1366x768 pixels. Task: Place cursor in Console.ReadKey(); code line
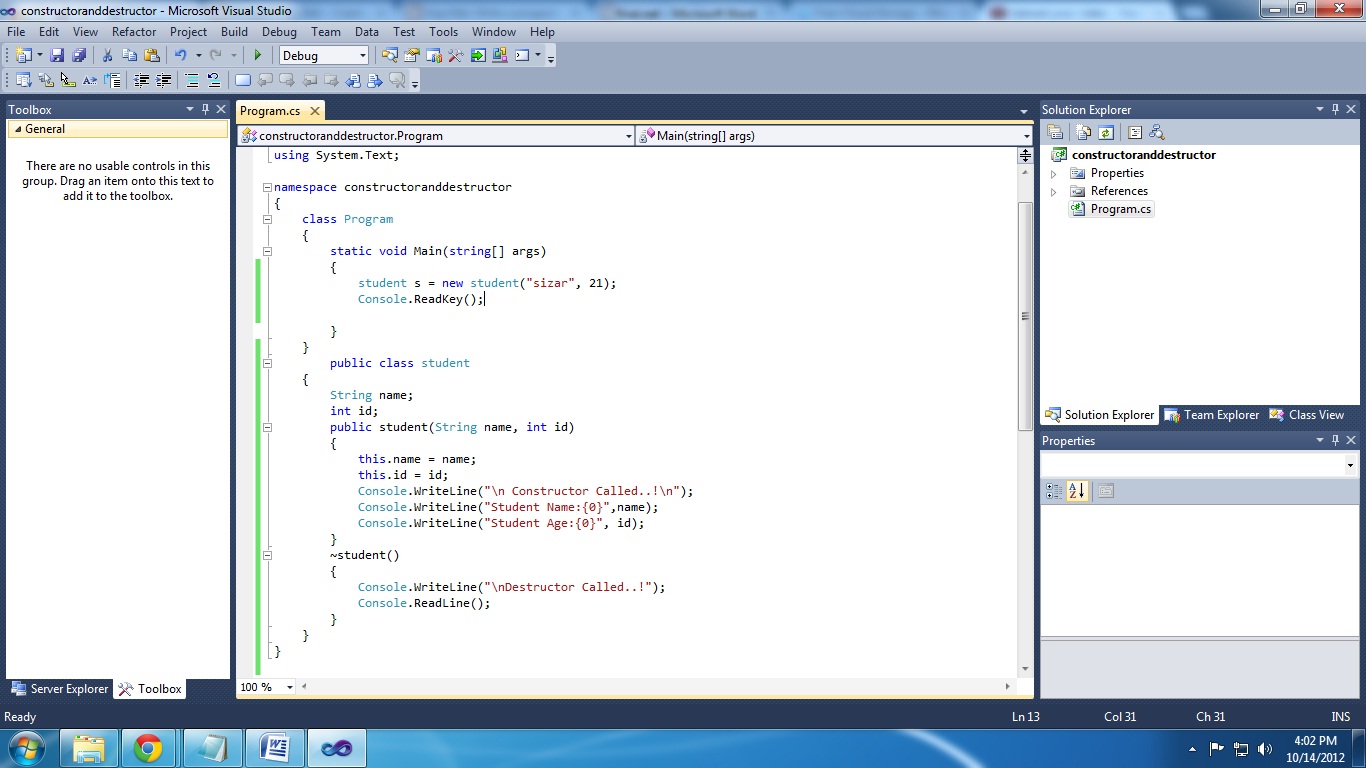click(x=421, y=299)
